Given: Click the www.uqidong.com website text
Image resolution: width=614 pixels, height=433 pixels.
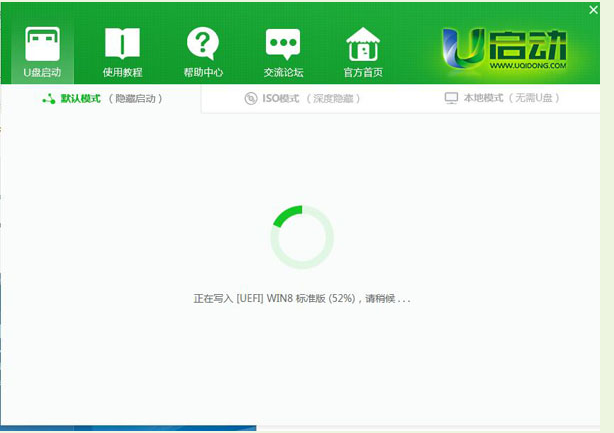Looking at the screenshot, I should pos(528,67).
